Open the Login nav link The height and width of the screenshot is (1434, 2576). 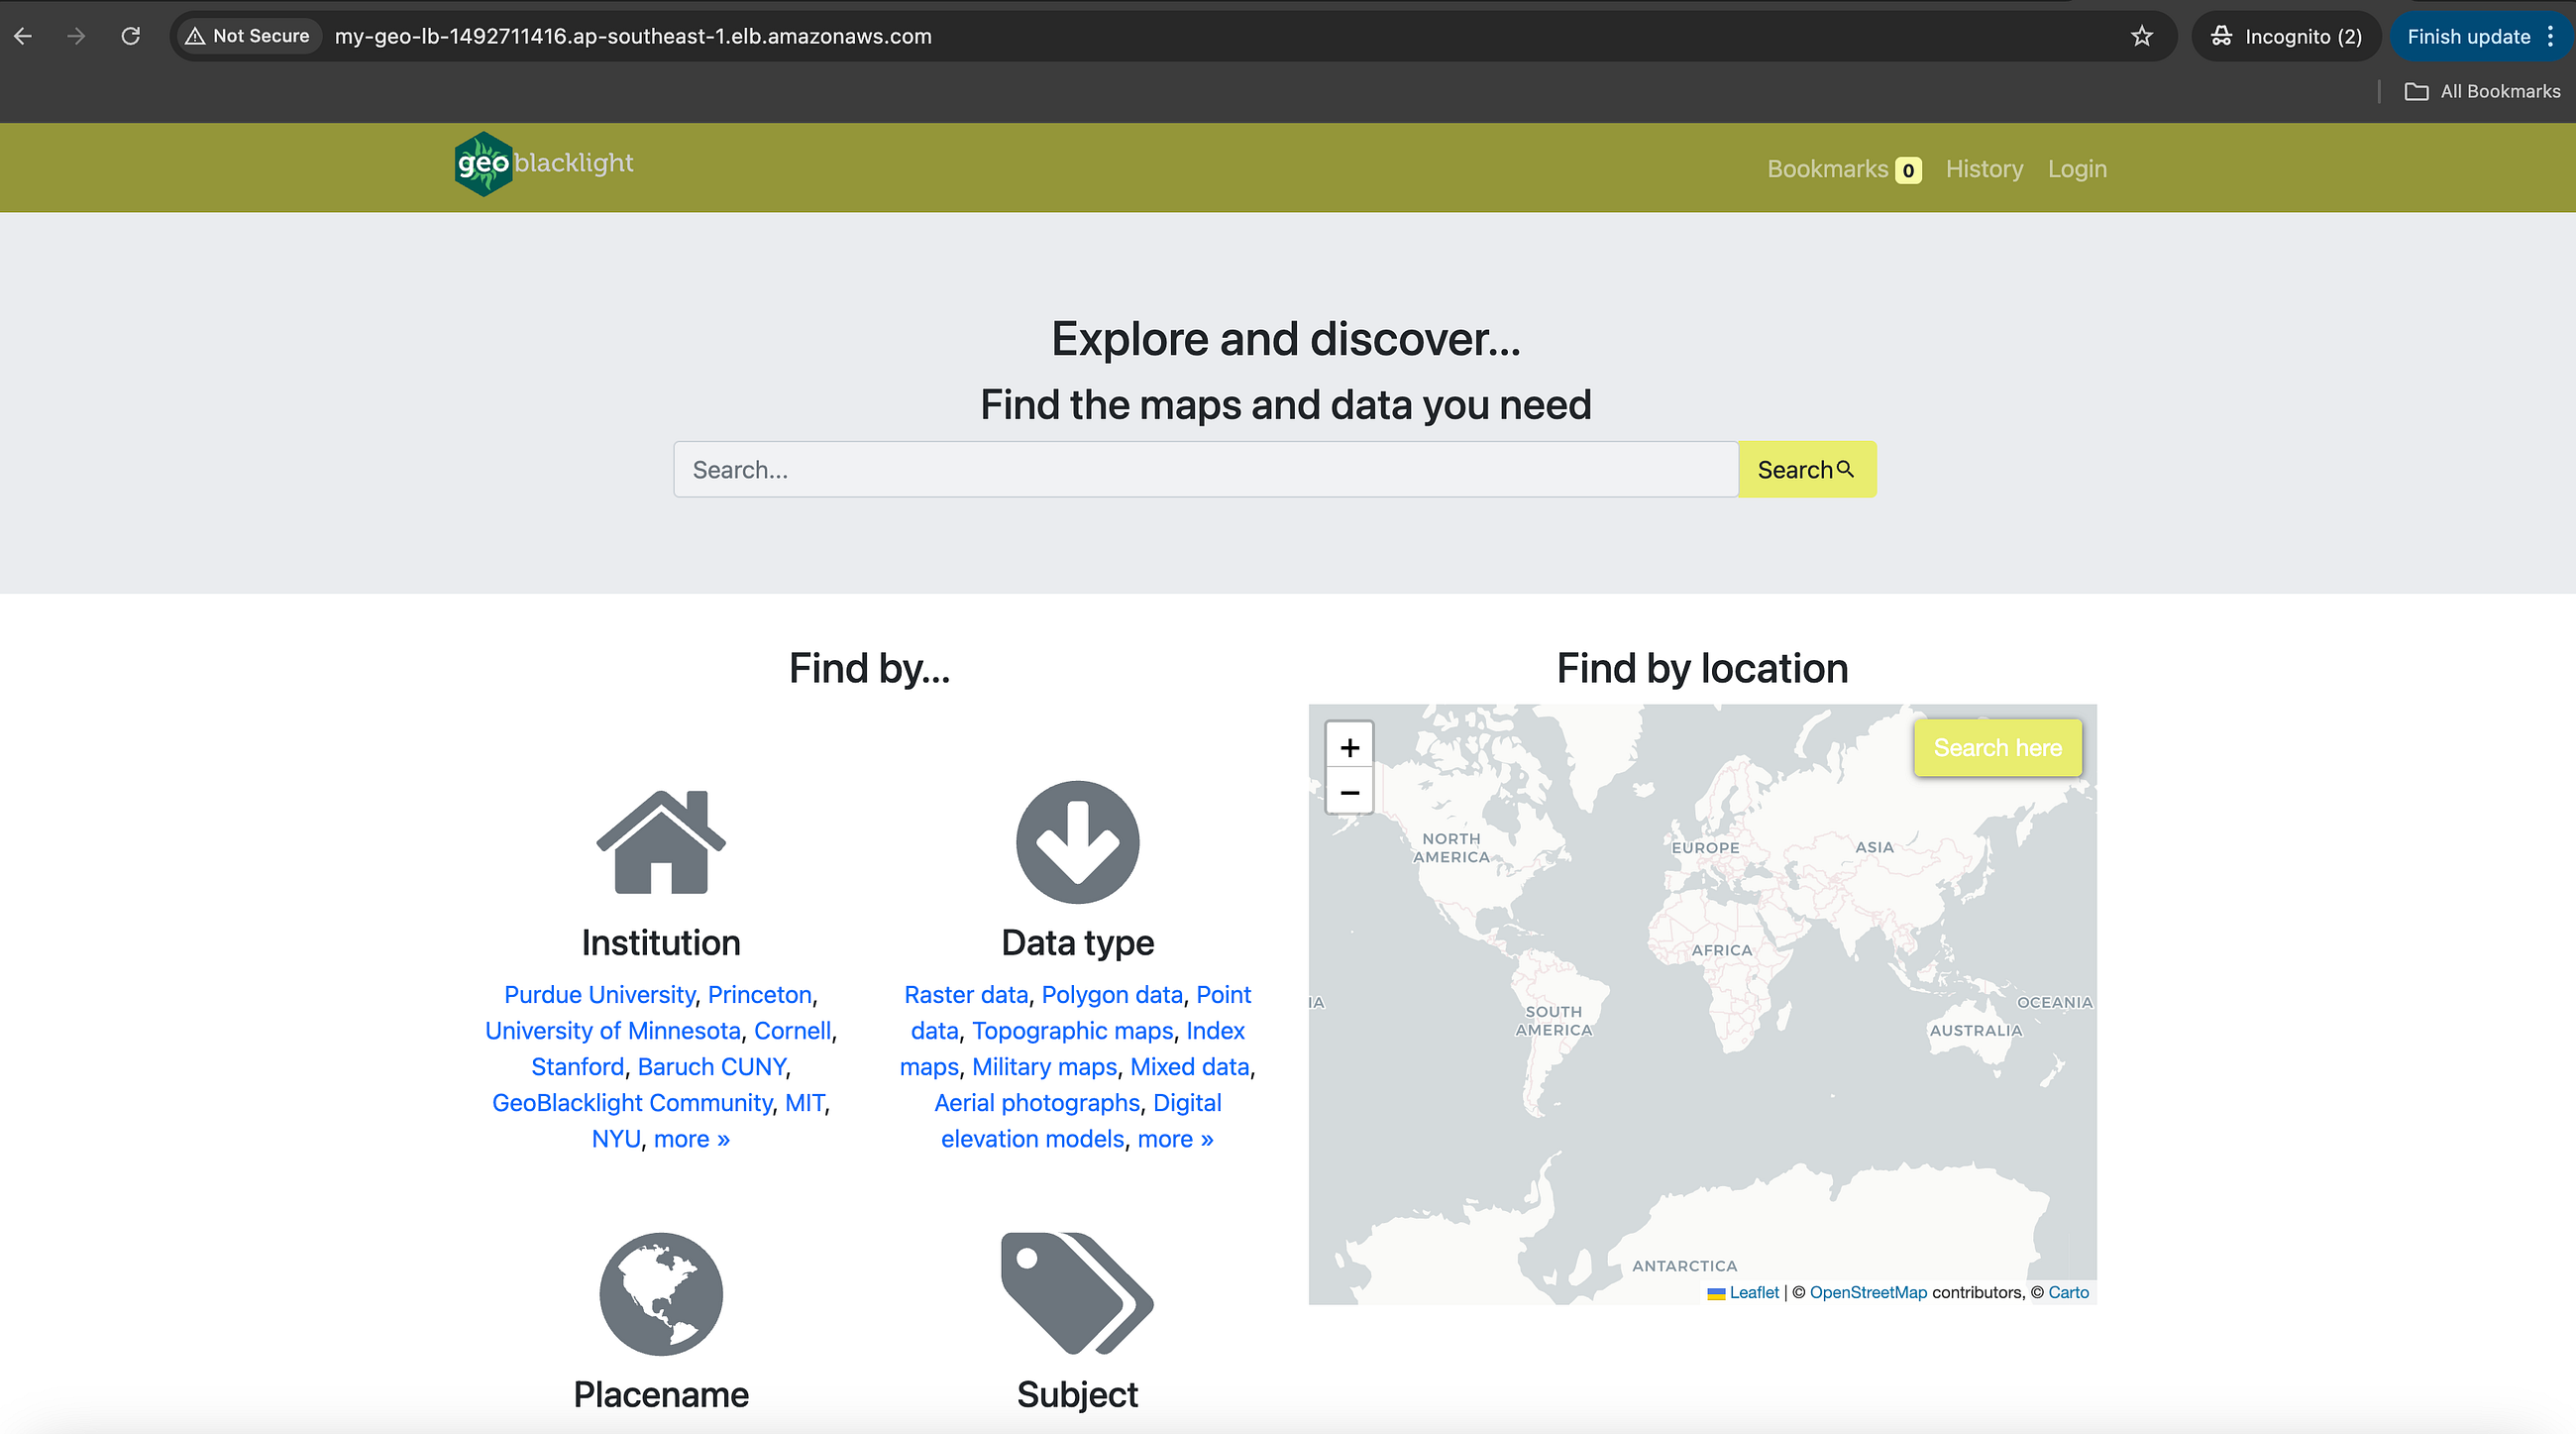point(2077,169)
